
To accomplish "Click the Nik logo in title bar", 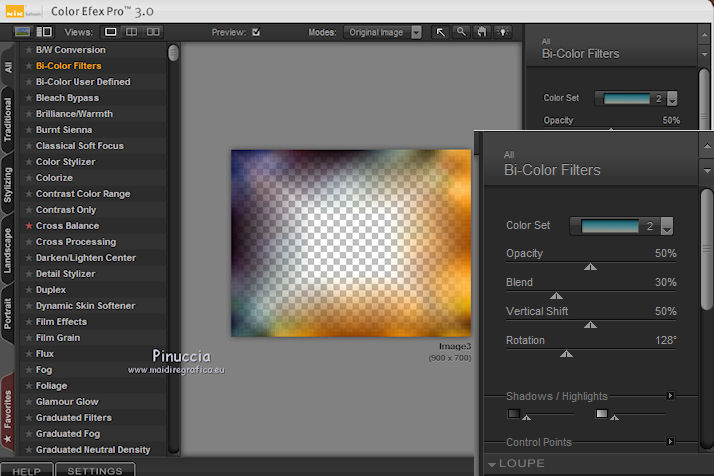I will tap(15, 11).
